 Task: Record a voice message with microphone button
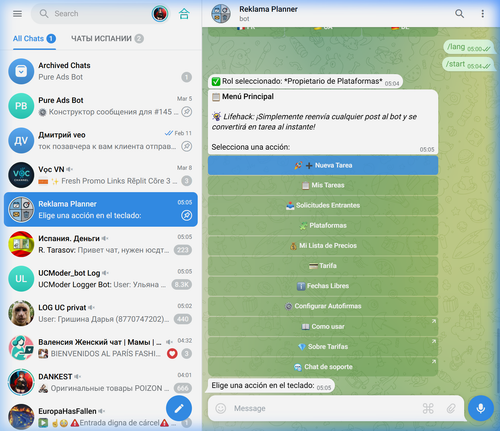[x=481, y=408]
